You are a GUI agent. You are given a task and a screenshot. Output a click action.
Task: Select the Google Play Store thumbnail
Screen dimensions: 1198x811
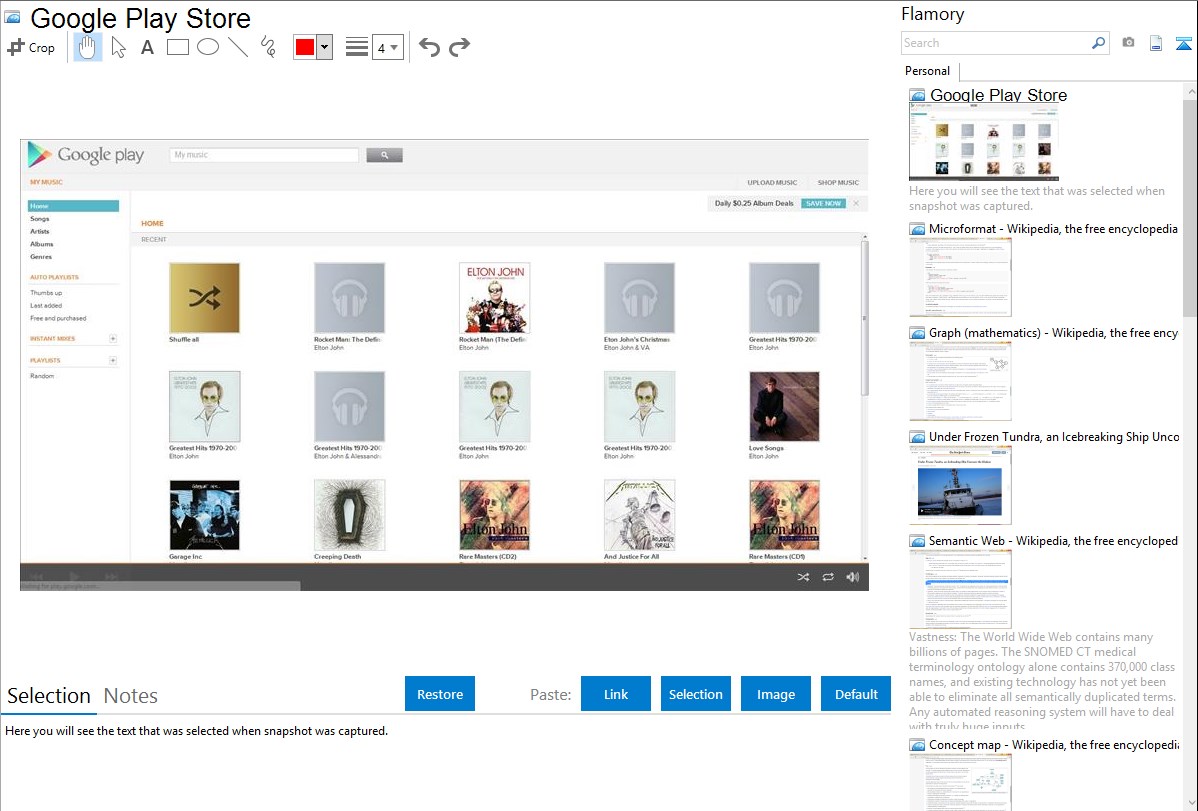(x=984, y=142)
